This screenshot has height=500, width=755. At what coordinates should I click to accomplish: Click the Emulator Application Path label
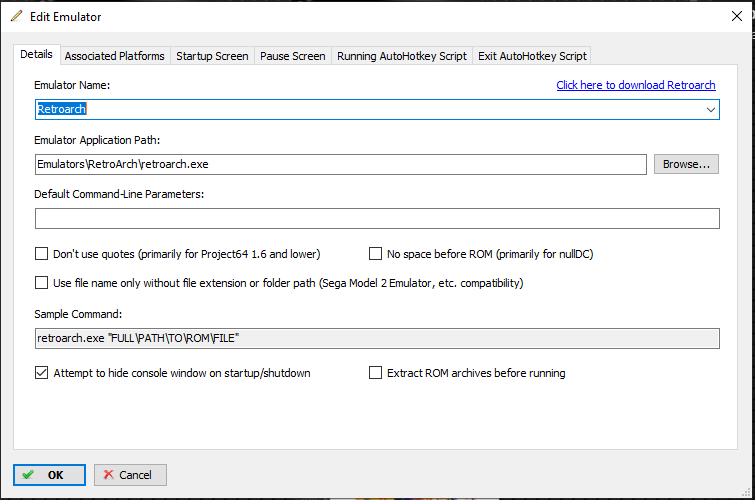tap(97, 140)
